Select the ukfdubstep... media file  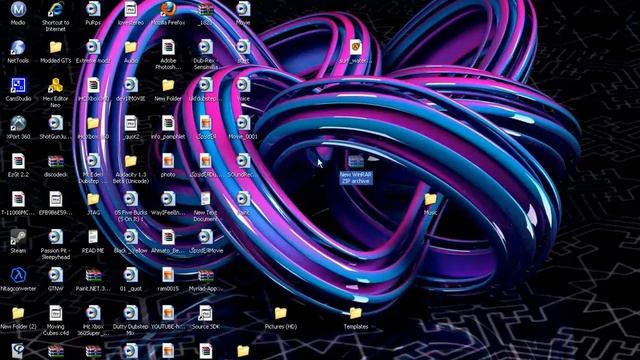[x=206, y=85]
